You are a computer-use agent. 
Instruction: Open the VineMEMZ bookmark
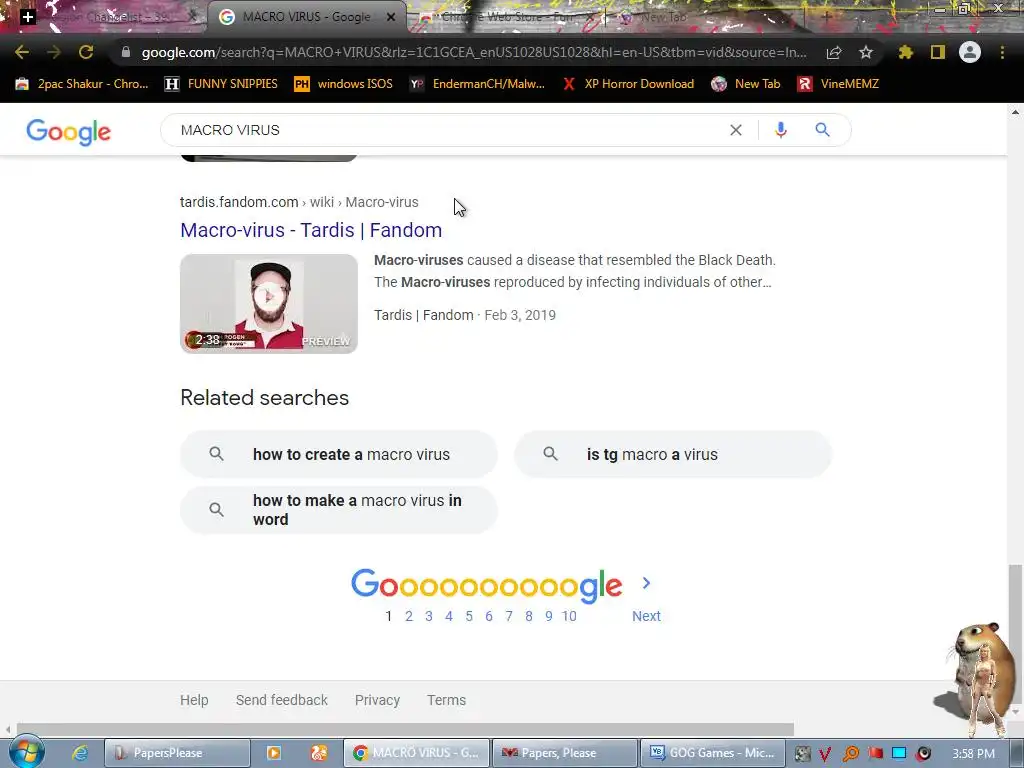click(x=839, y=84)
